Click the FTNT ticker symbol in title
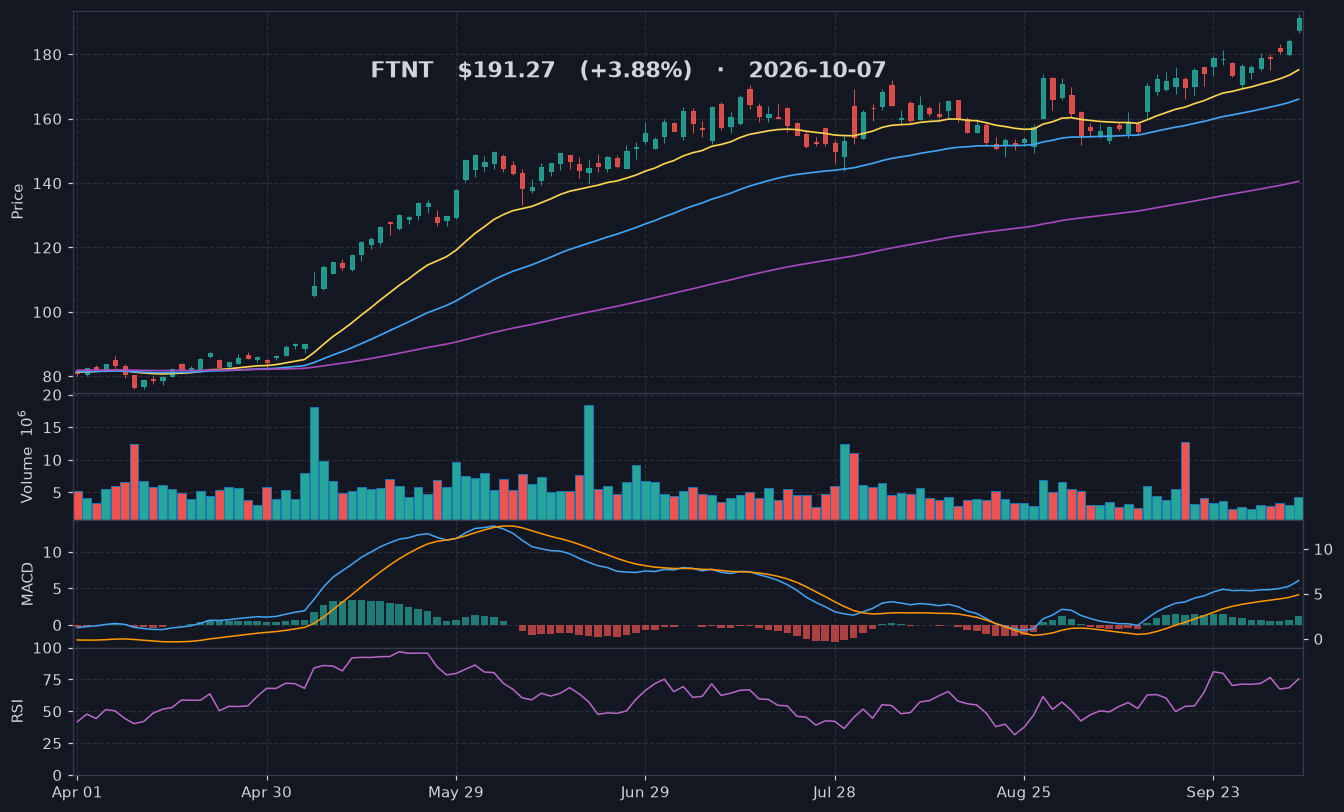The height and width of the screenshot is (812, 1344). pos(401,71)
